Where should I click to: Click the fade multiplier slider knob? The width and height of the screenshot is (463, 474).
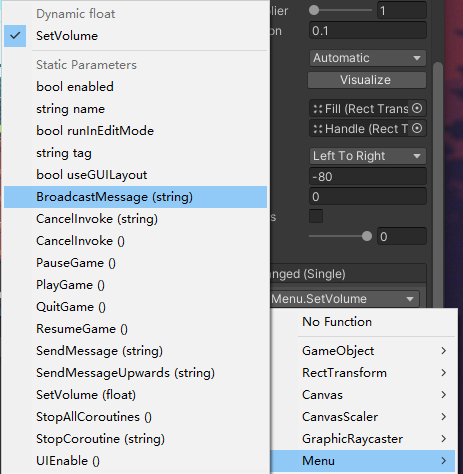[x=314, y=10]
